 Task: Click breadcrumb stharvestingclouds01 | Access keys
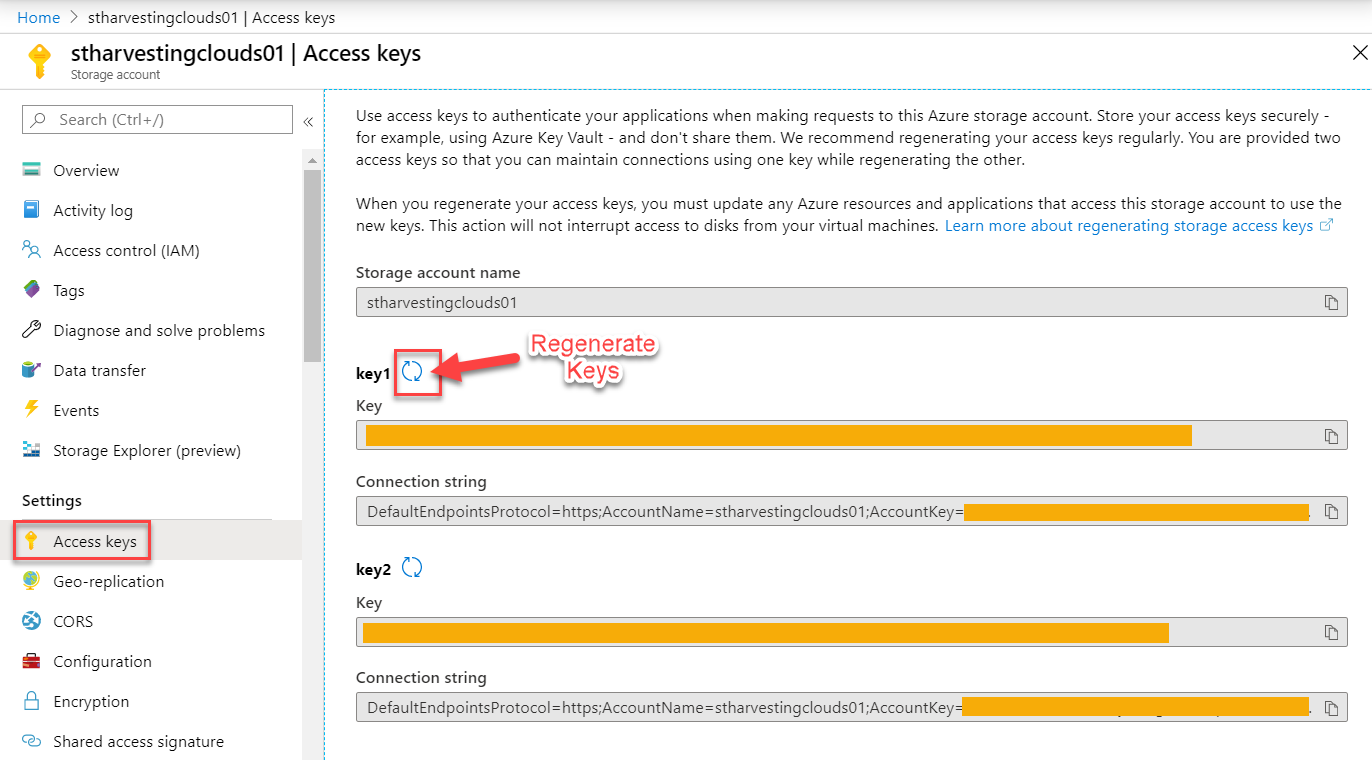coord(211,18)
